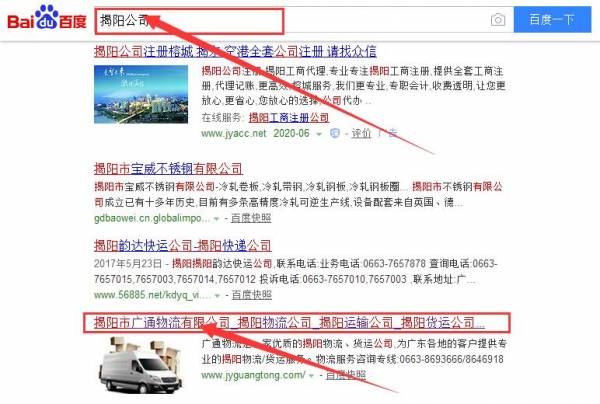The image size is (600, 404).
Task: Click the 评价 link
Action: [x=361, y=133]
